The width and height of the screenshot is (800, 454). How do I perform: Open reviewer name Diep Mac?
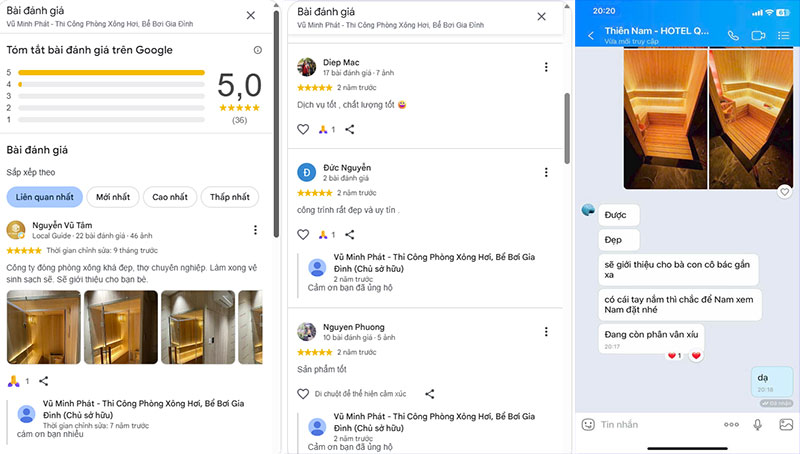pyautogui.click(x=341, y=62)
